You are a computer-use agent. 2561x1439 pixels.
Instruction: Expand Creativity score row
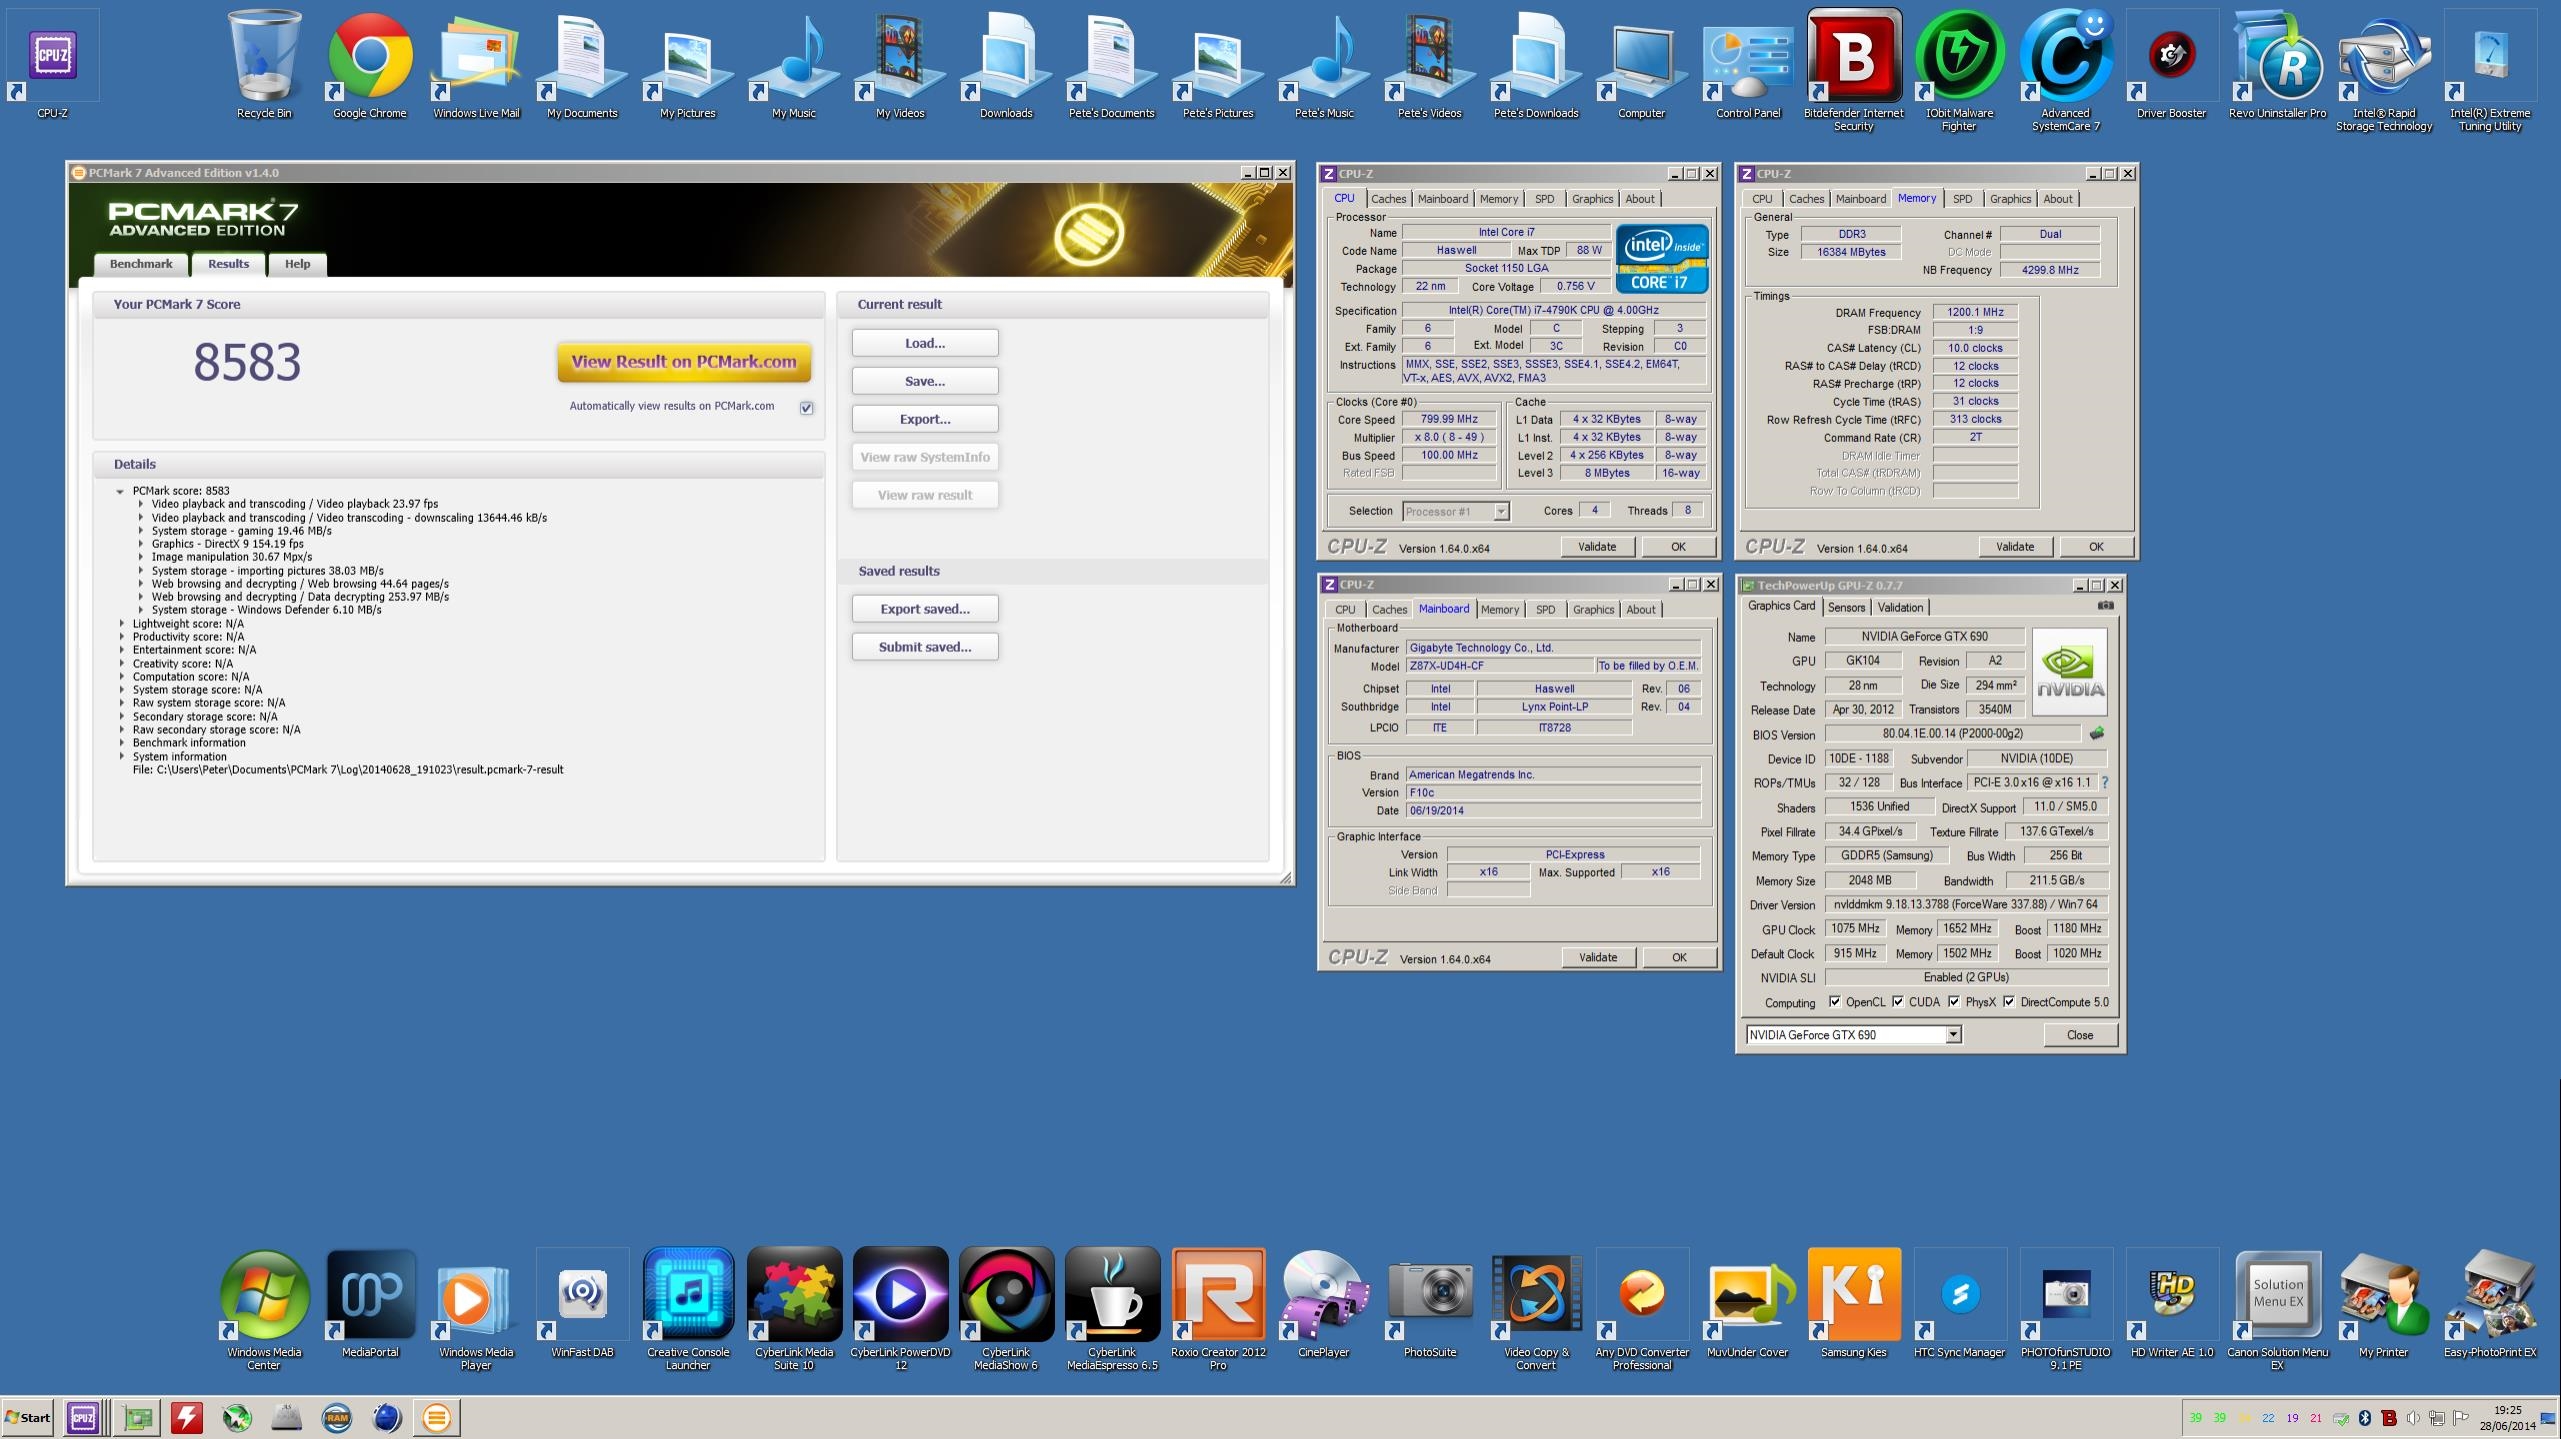[x=122, y=664]
